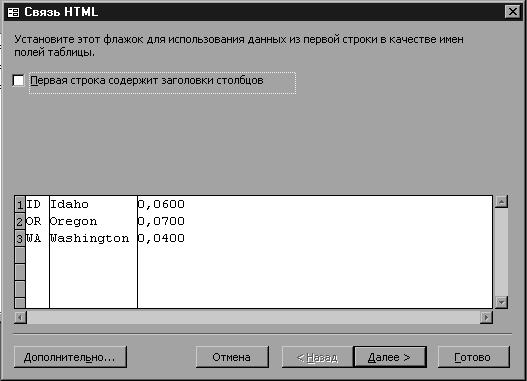Image resolution: width=527 pixels, height=381 pixels.
Task: Click the Idaho cell in preview
Action: click(x=93, y=204)
